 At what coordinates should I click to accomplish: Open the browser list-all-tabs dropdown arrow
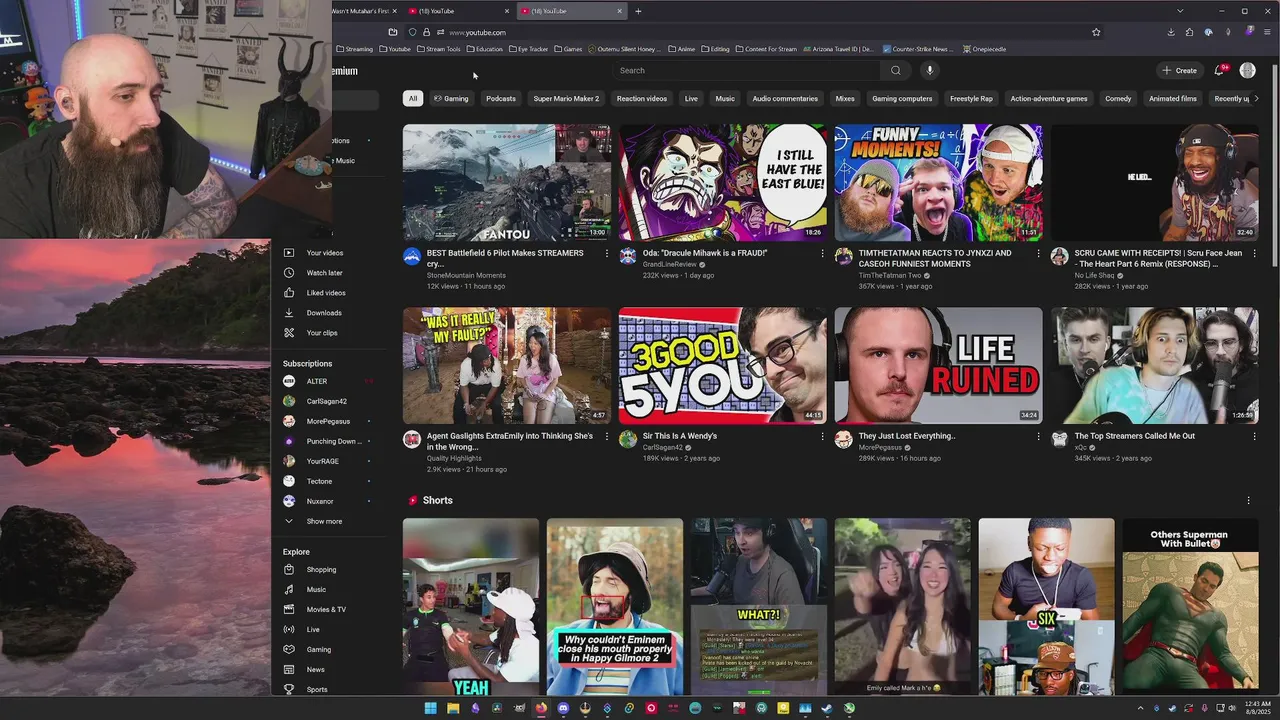point(1180,11)
